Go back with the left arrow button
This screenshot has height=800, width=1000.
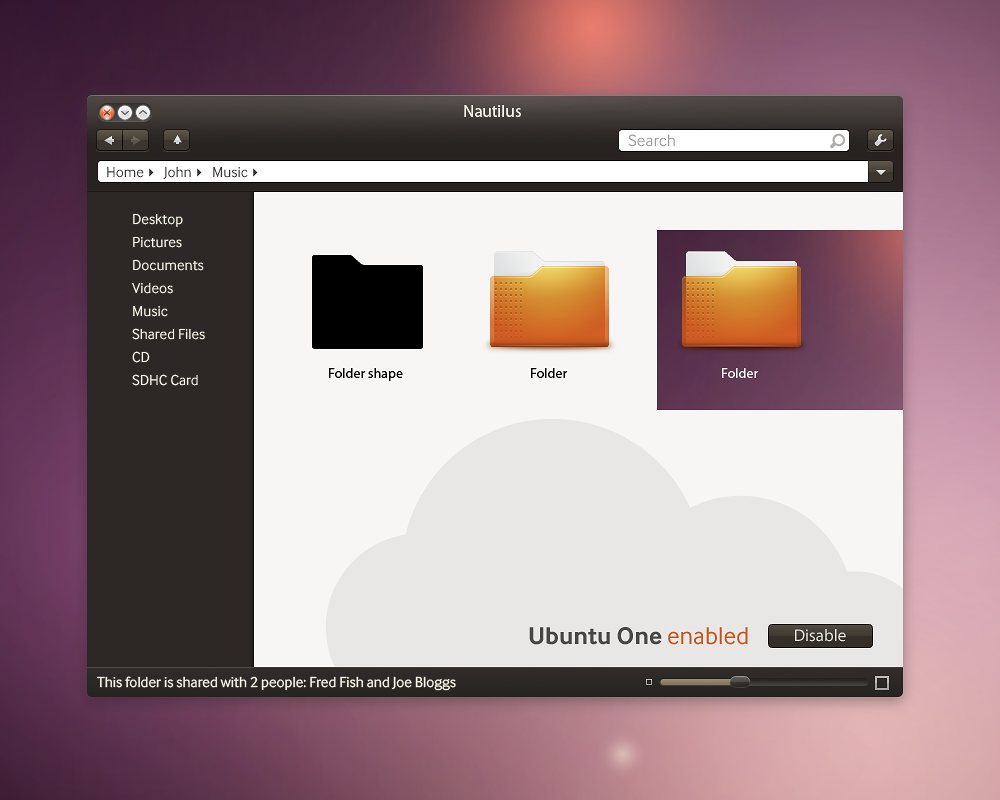110,140
